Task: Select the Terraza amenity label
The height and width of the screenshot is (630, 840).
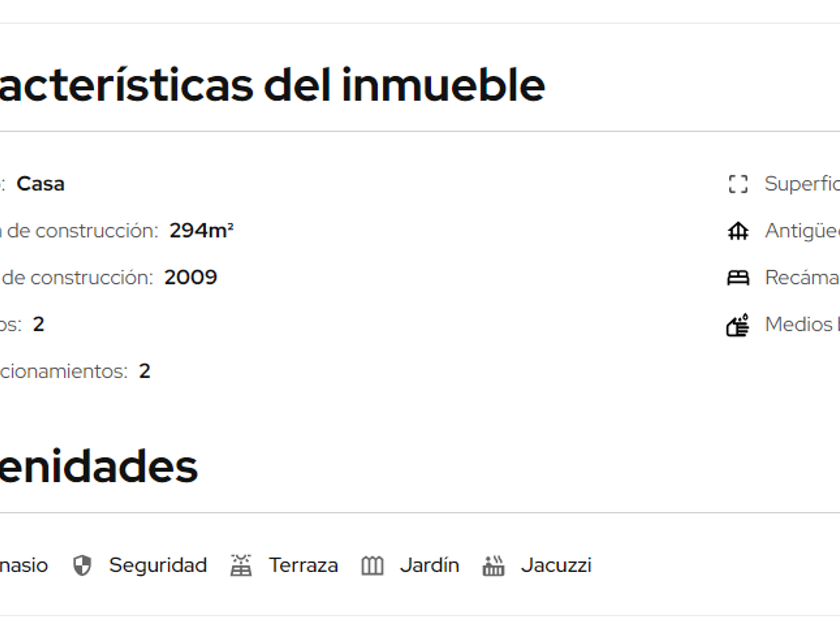Action: 303,565
